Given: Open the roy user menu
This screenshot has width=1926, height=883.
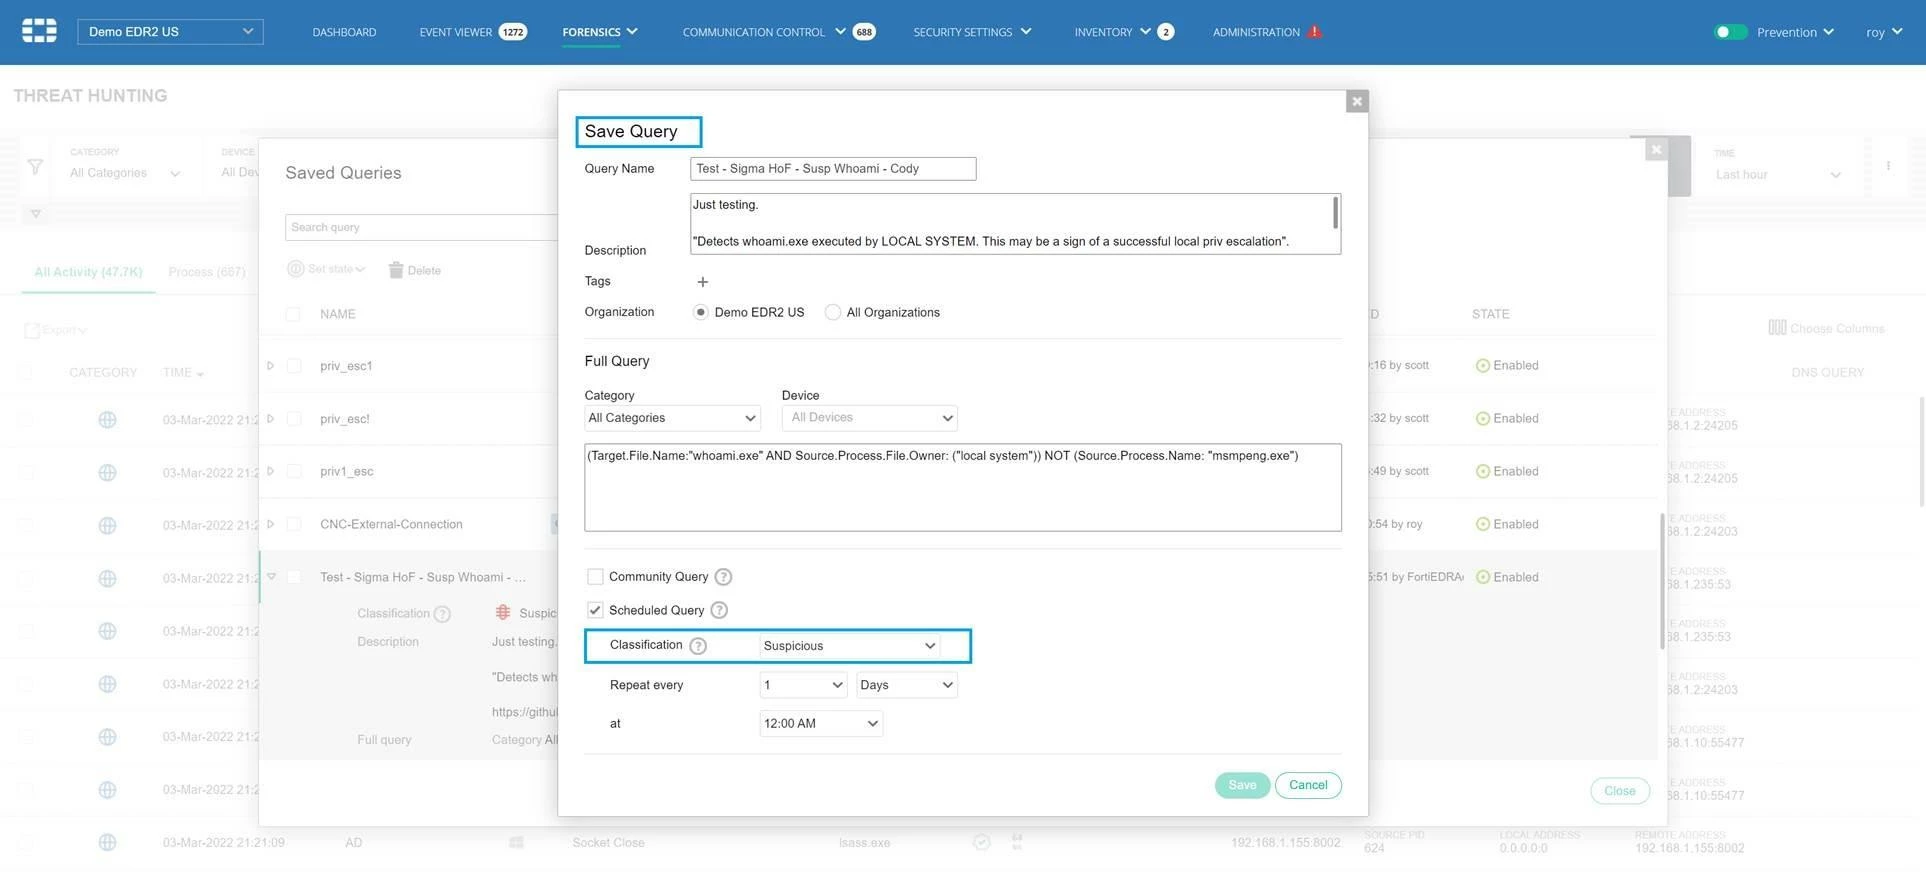Looking at the screenshot, I should coord(1884,32).
